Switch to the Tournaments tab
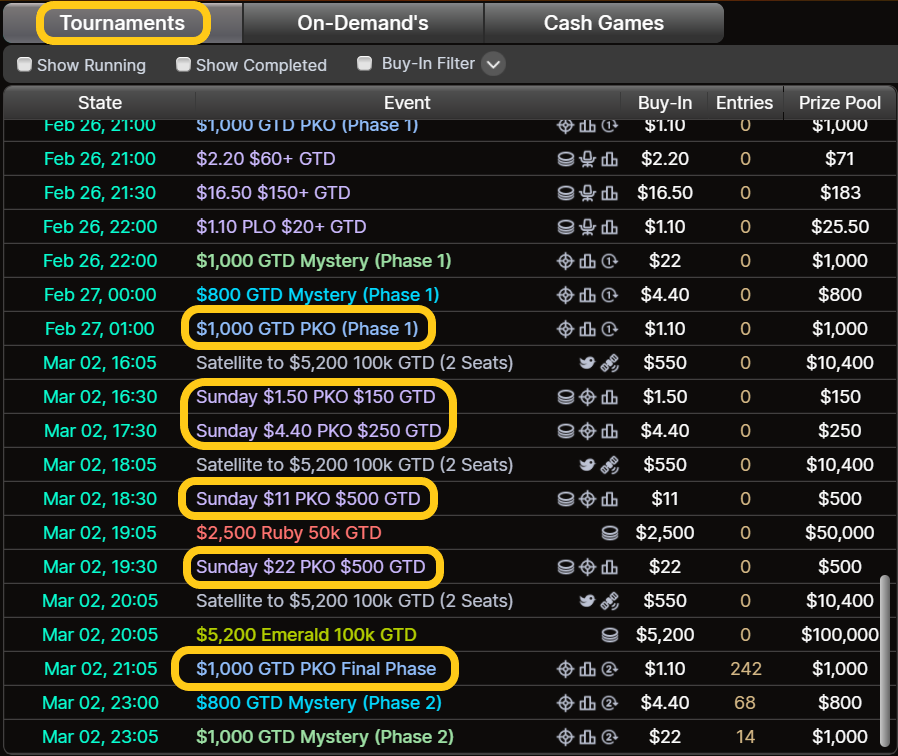Viewport: 898px width, 756px height. (123, 23)
